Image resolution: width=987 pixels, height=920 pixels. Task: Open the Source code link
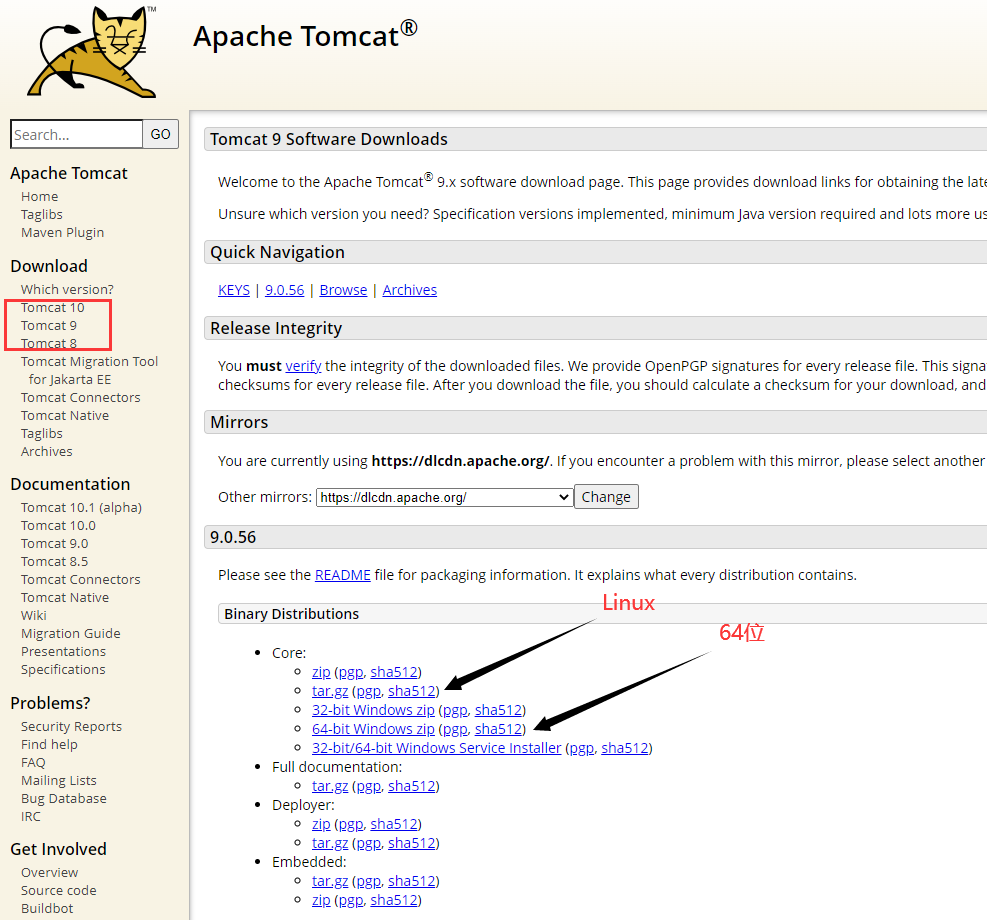coord(59,890)
